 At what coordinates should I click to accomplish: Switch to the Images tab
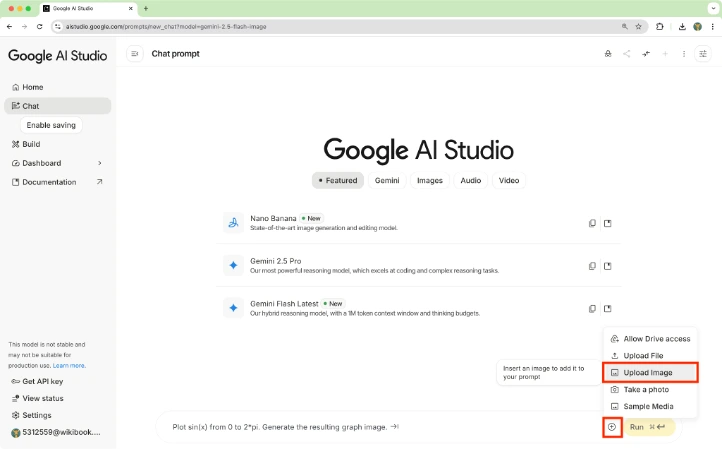tap(430, 181)
